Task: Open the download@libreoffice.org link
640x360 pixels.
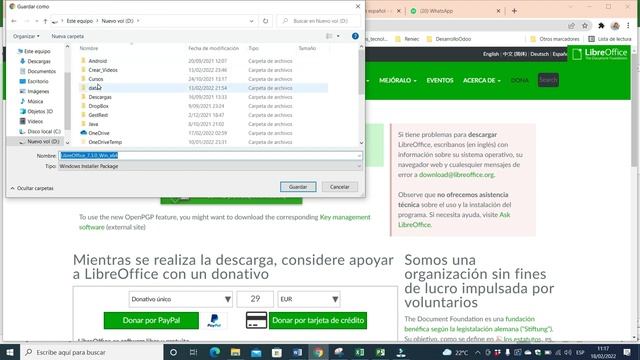Action: pyautogui.click(x=456, y=175)
